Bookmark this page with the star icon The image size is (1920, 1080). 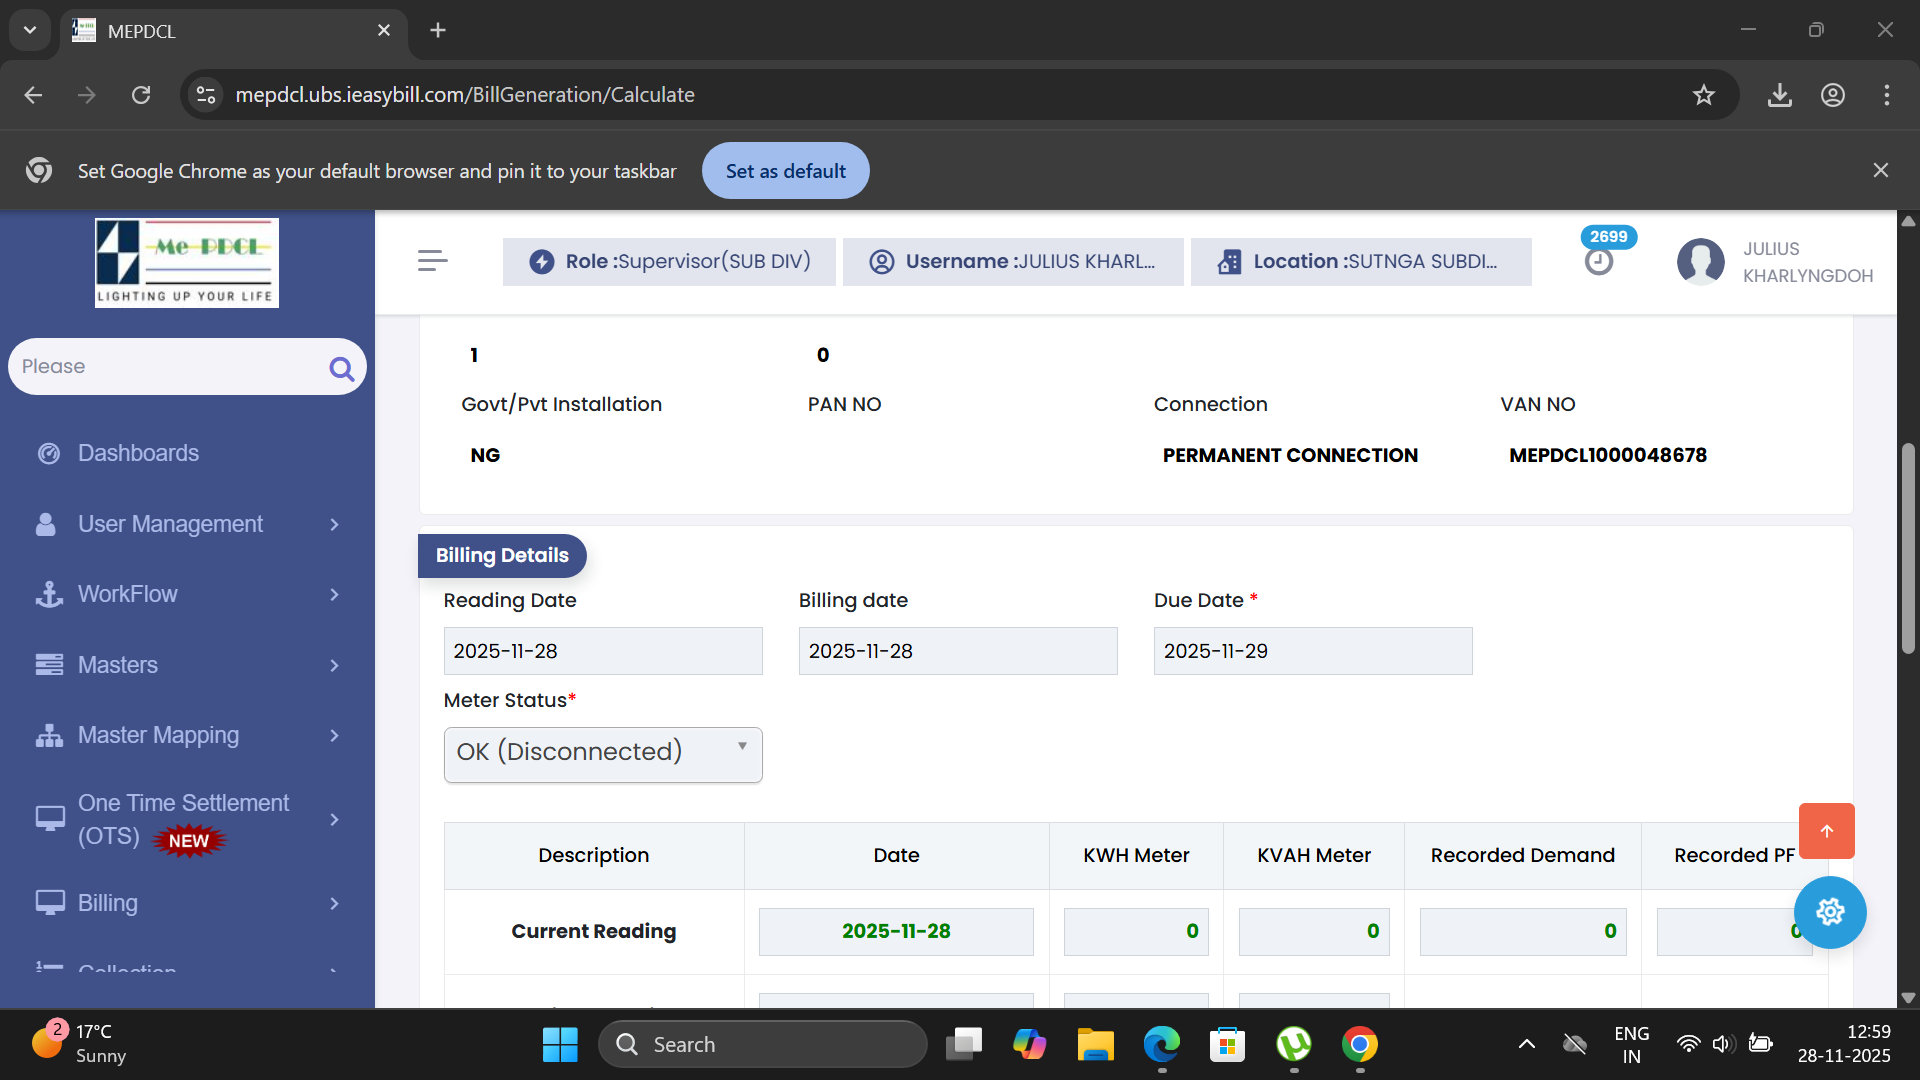coord(1703,95)
